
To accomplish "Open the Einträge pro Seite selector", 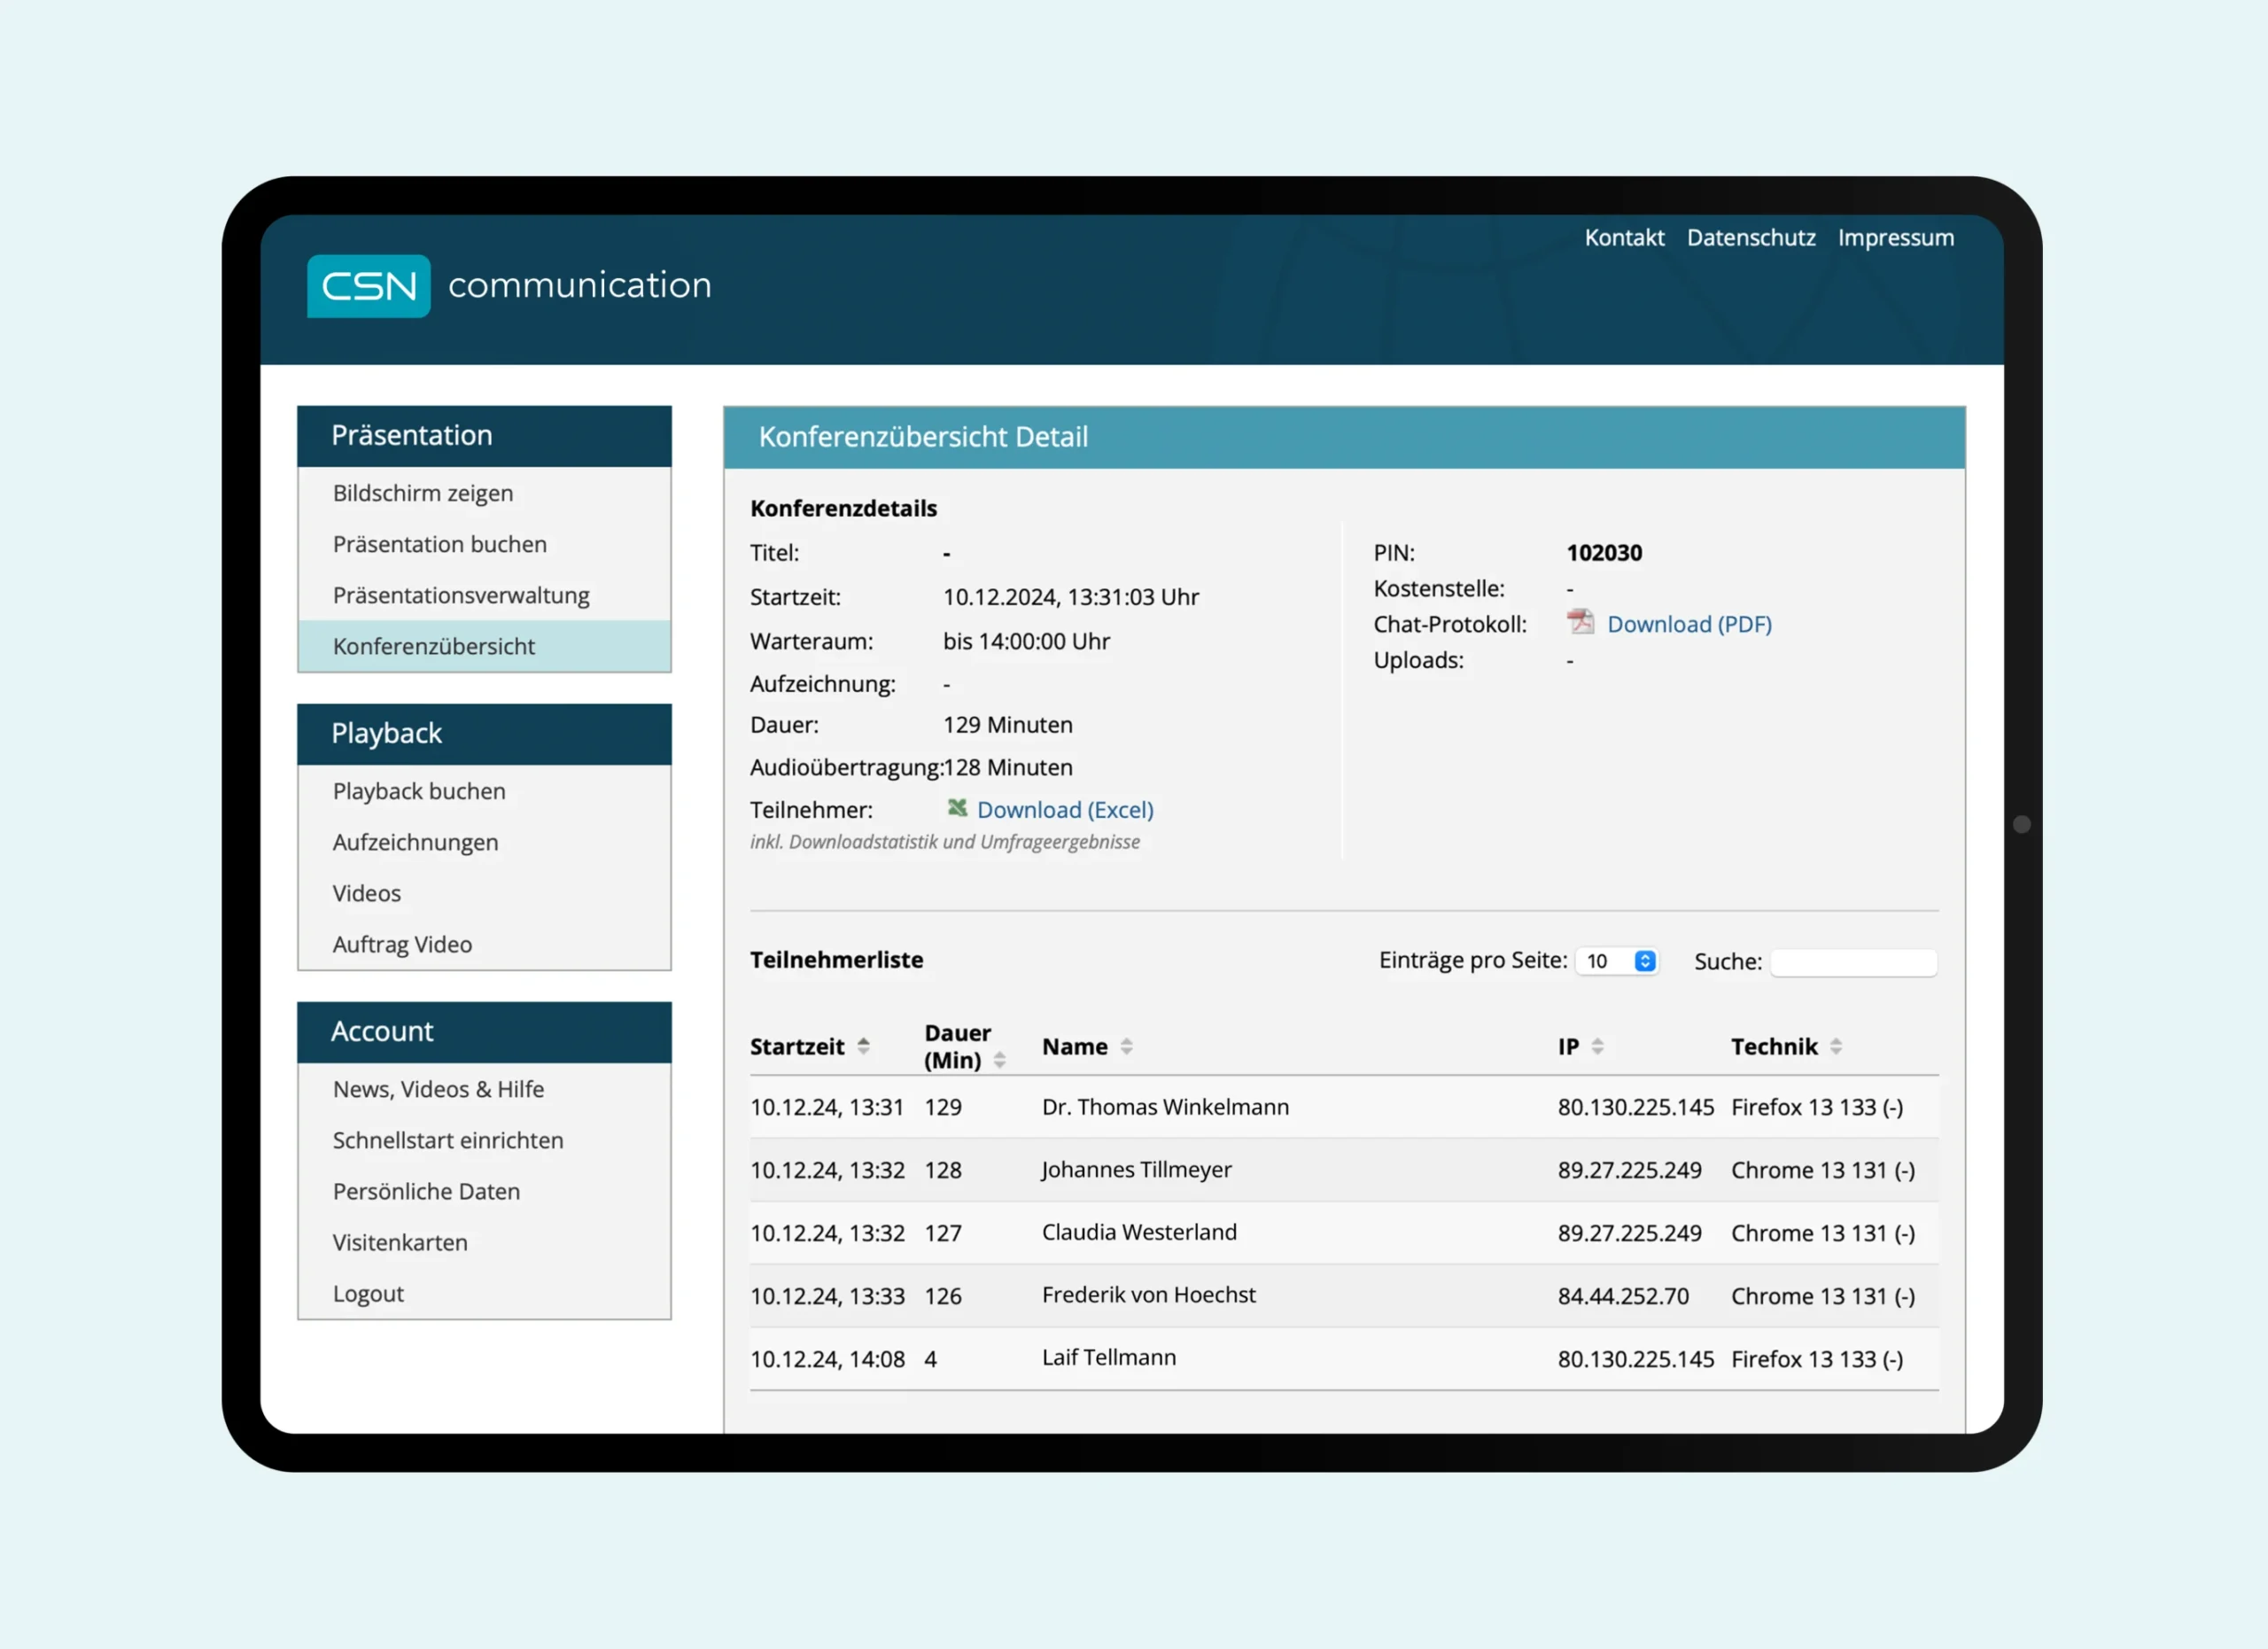I will pyautogui.click(x=1616, y=960).
